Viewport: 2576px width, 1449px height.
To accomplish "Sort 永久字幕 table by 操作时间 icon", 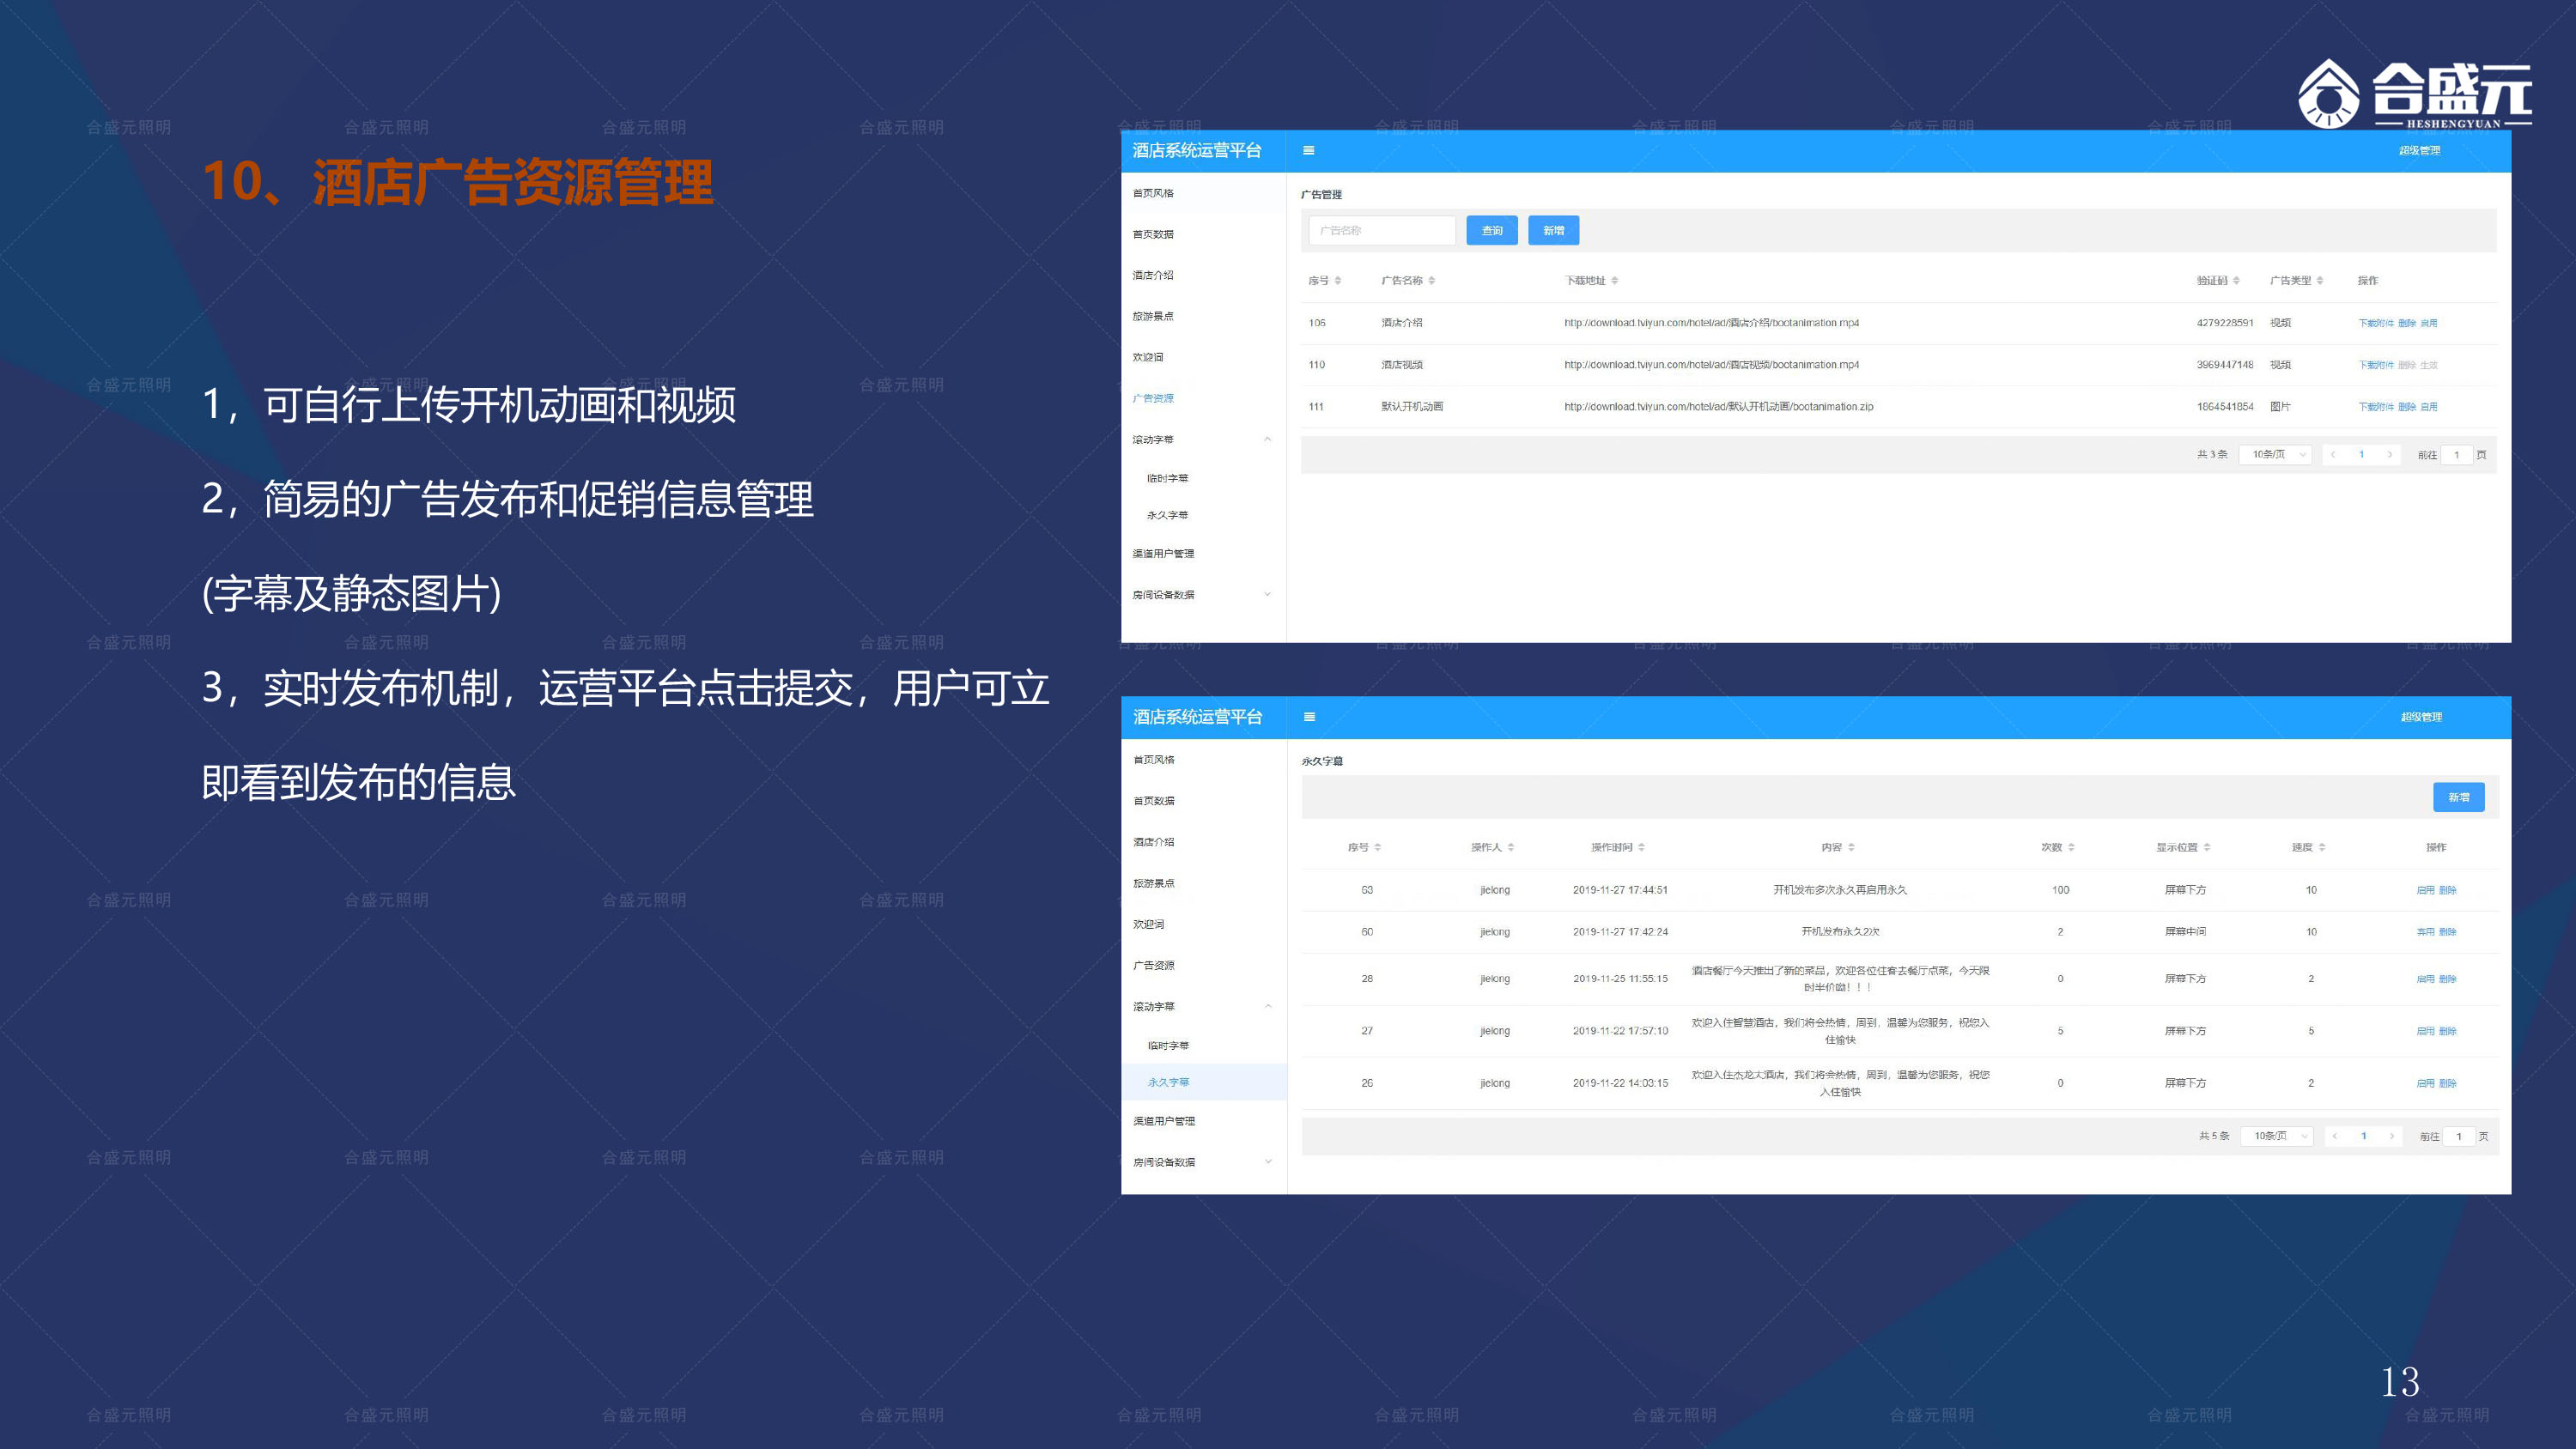I will click(1641, 848).
